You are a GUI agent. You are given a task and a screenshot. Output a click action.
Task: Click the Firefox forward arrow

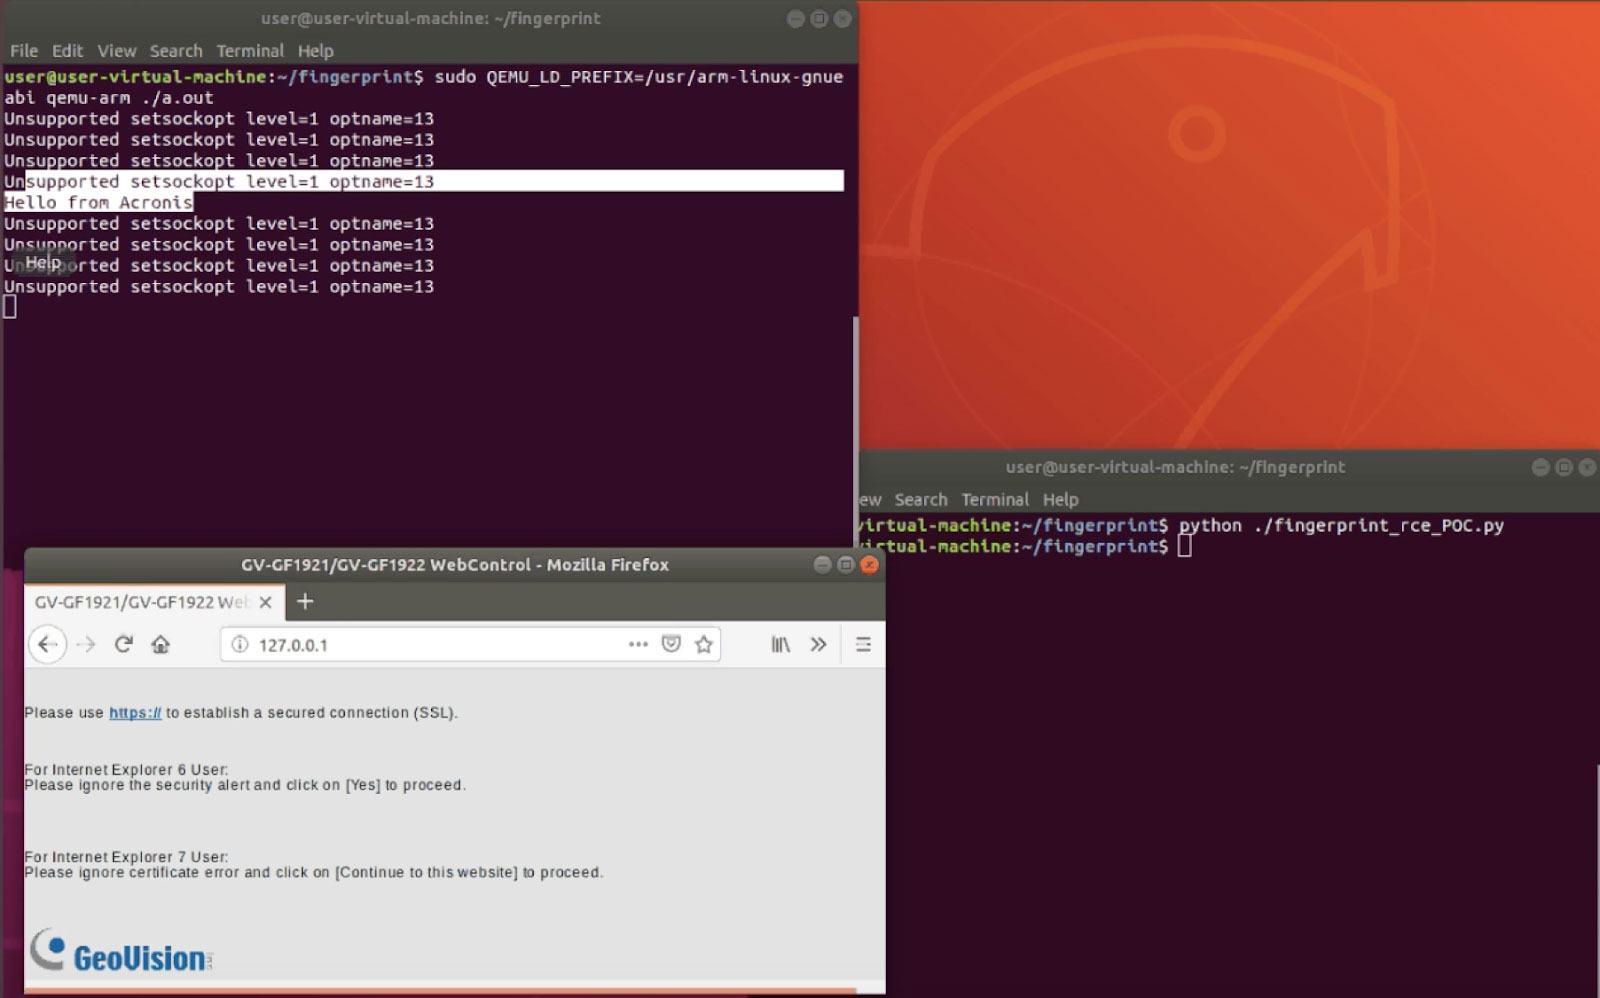click(x=86, y=645)
